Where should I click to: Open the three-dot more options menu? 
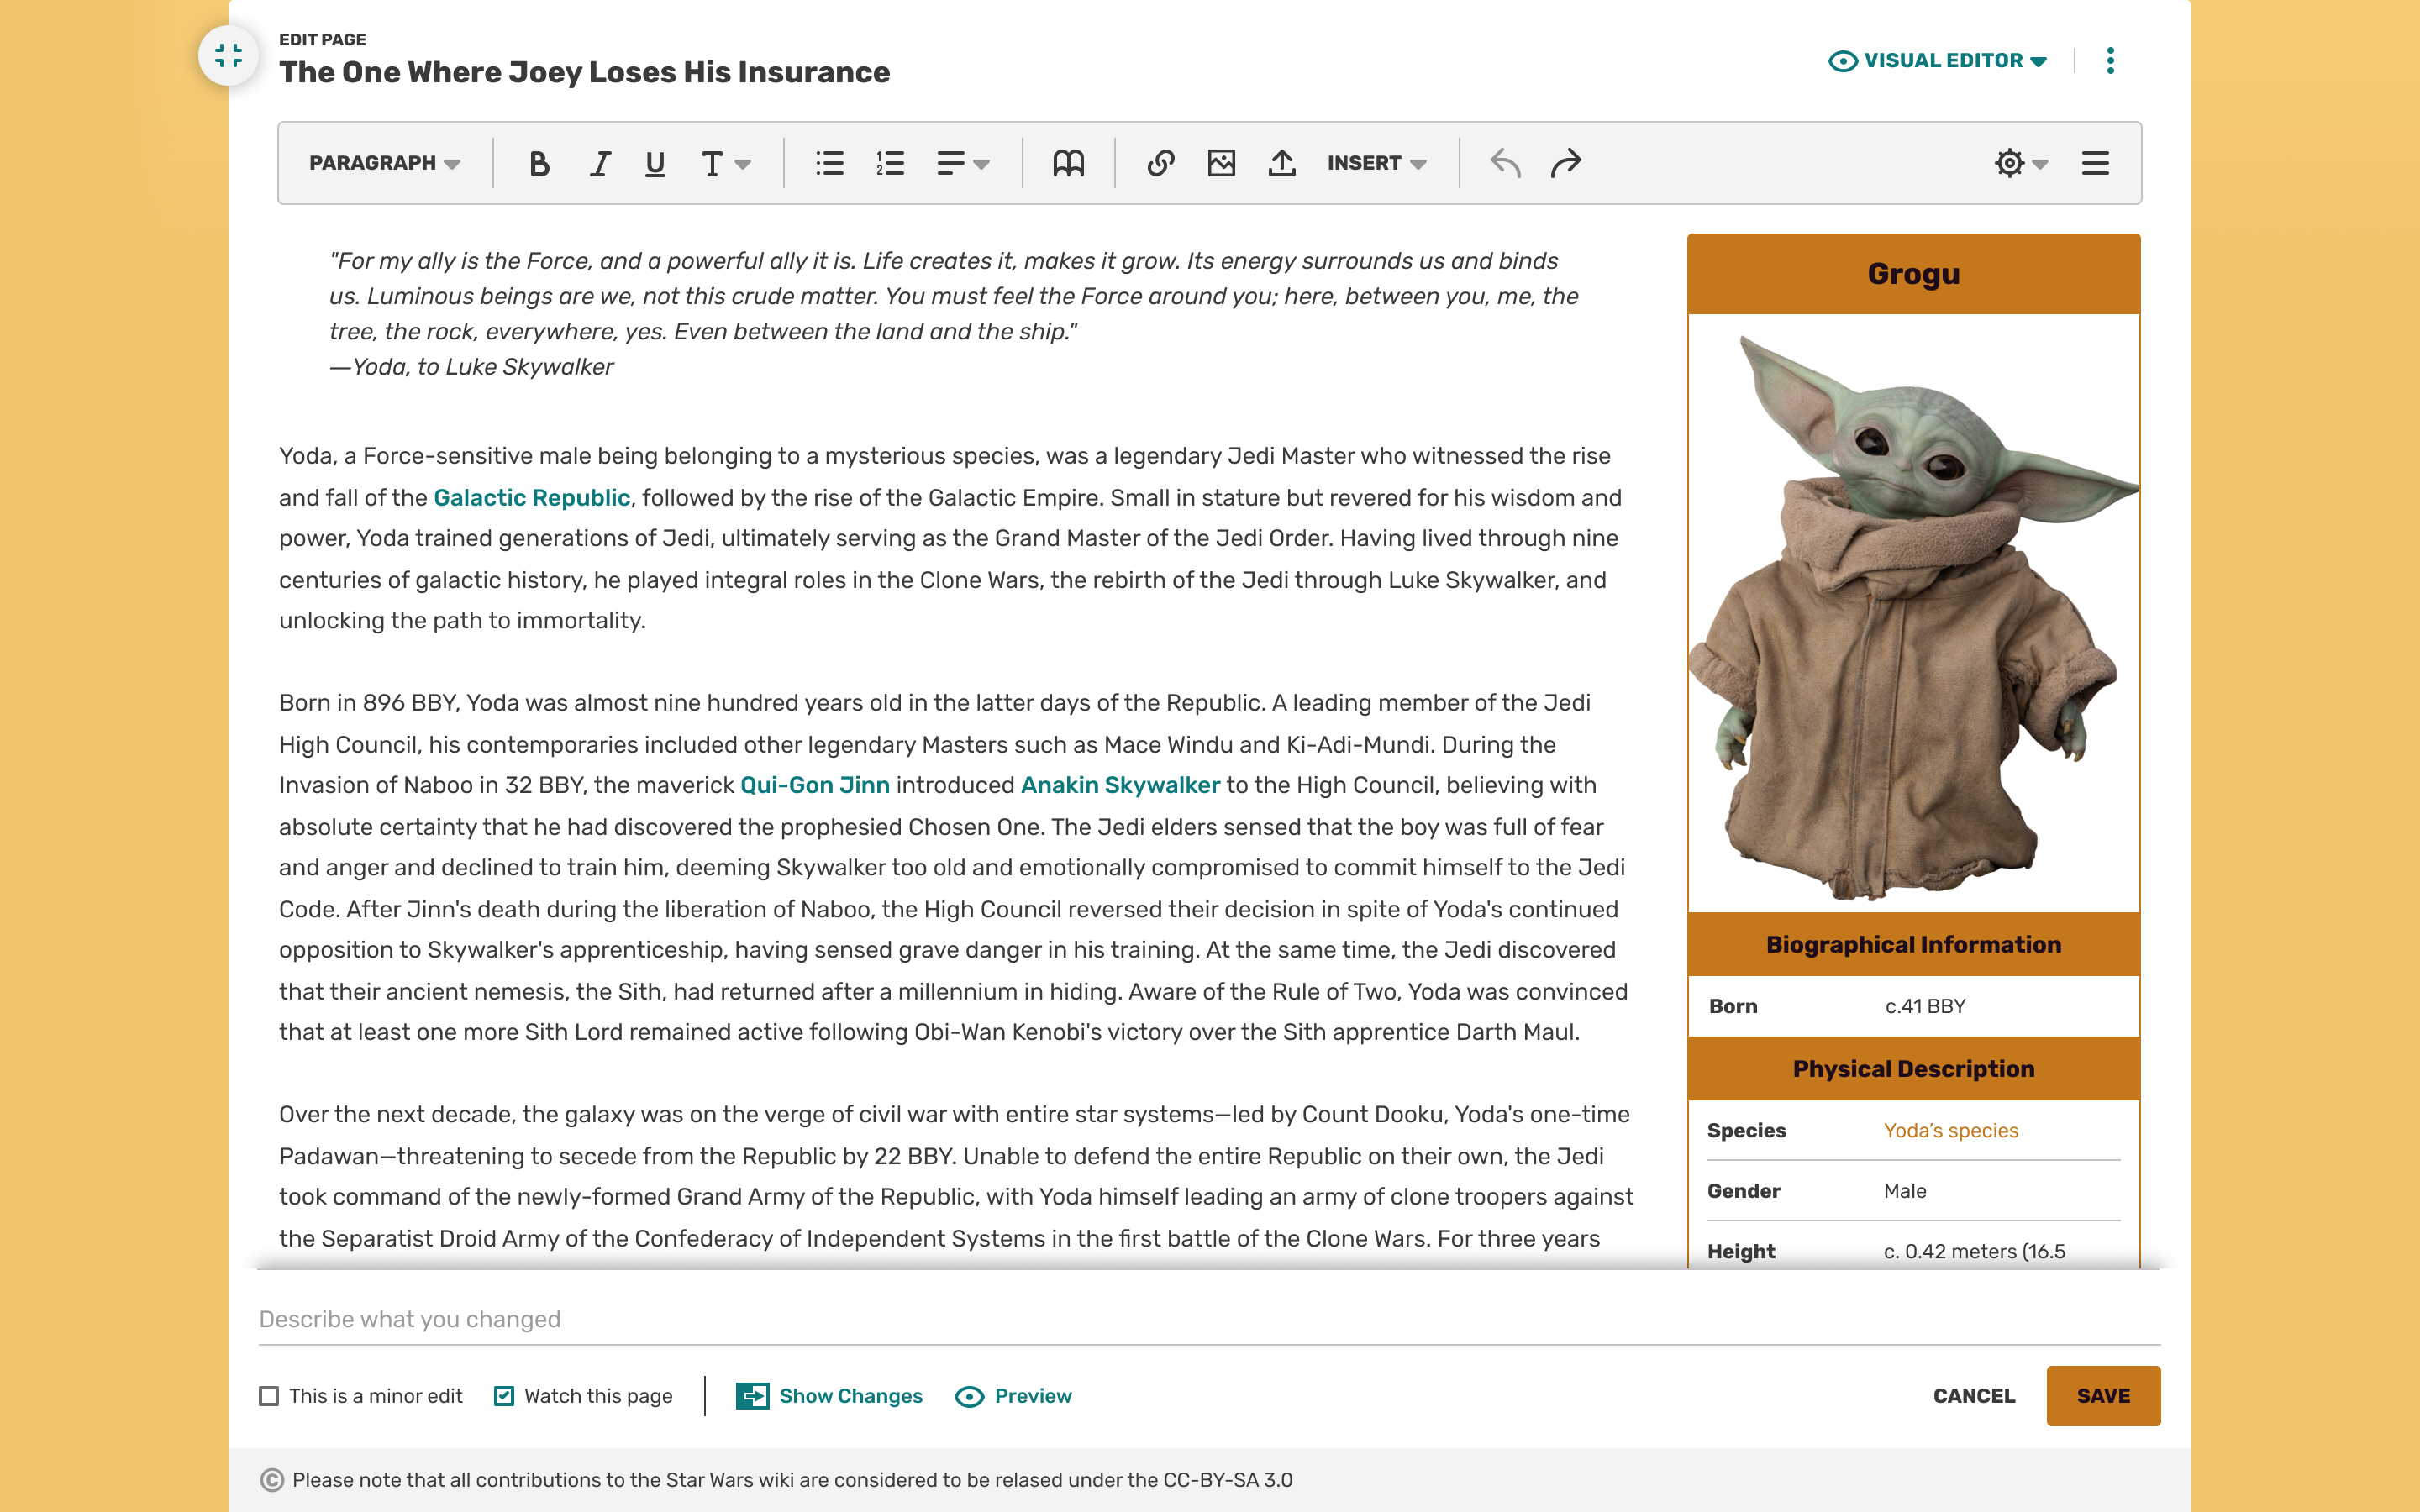(x=2110, y=61)
